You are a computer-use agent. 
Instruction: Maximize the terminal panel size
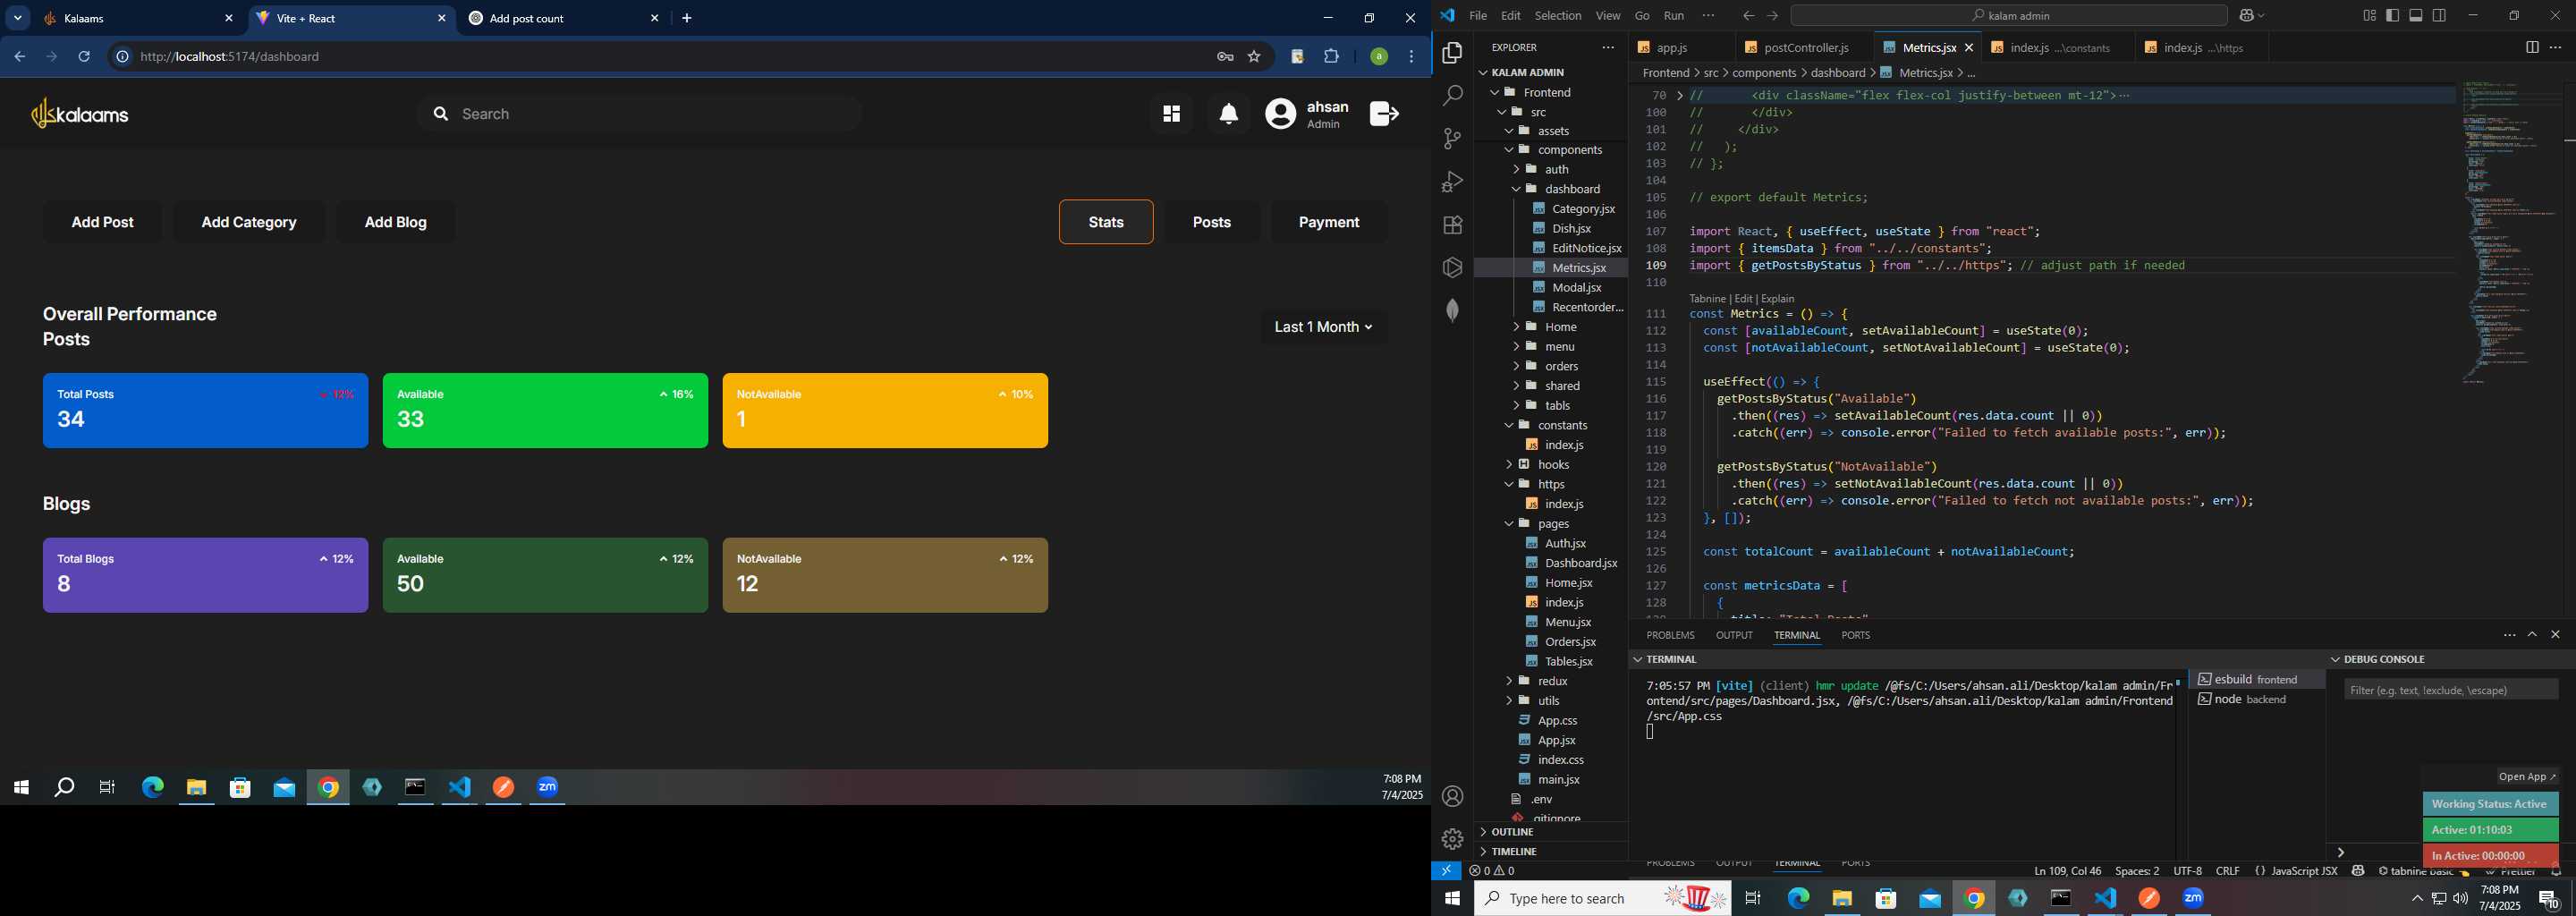2532,635
